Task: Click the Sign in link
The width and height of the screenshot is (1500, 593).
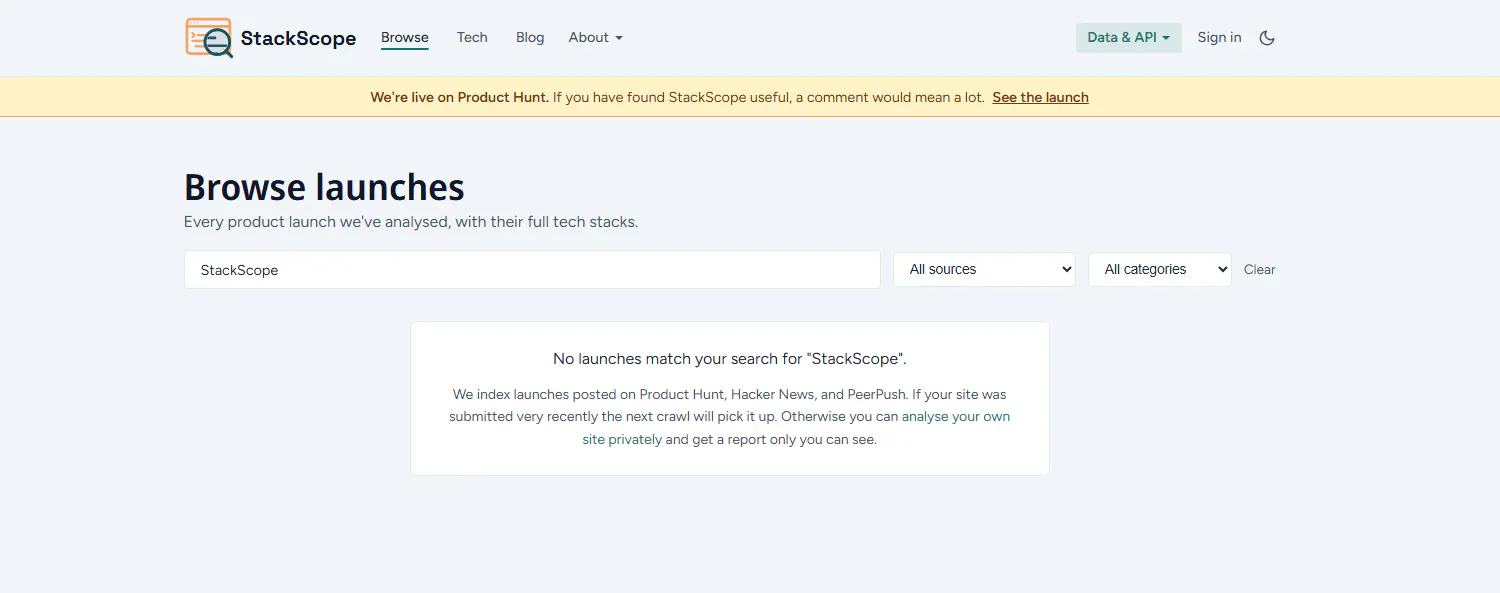Action: (1219, 38)
